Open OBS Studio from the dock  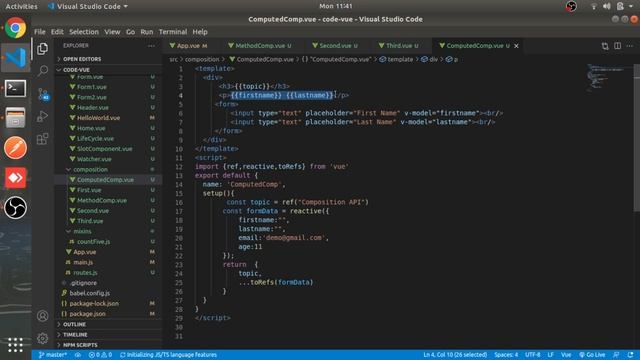(16, 207)
